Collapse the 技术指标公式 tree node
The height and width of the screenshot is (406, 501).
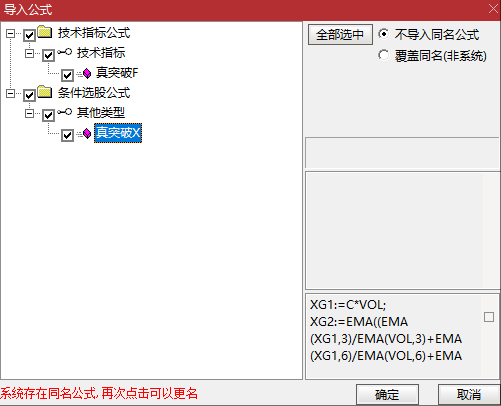[10, 33]
